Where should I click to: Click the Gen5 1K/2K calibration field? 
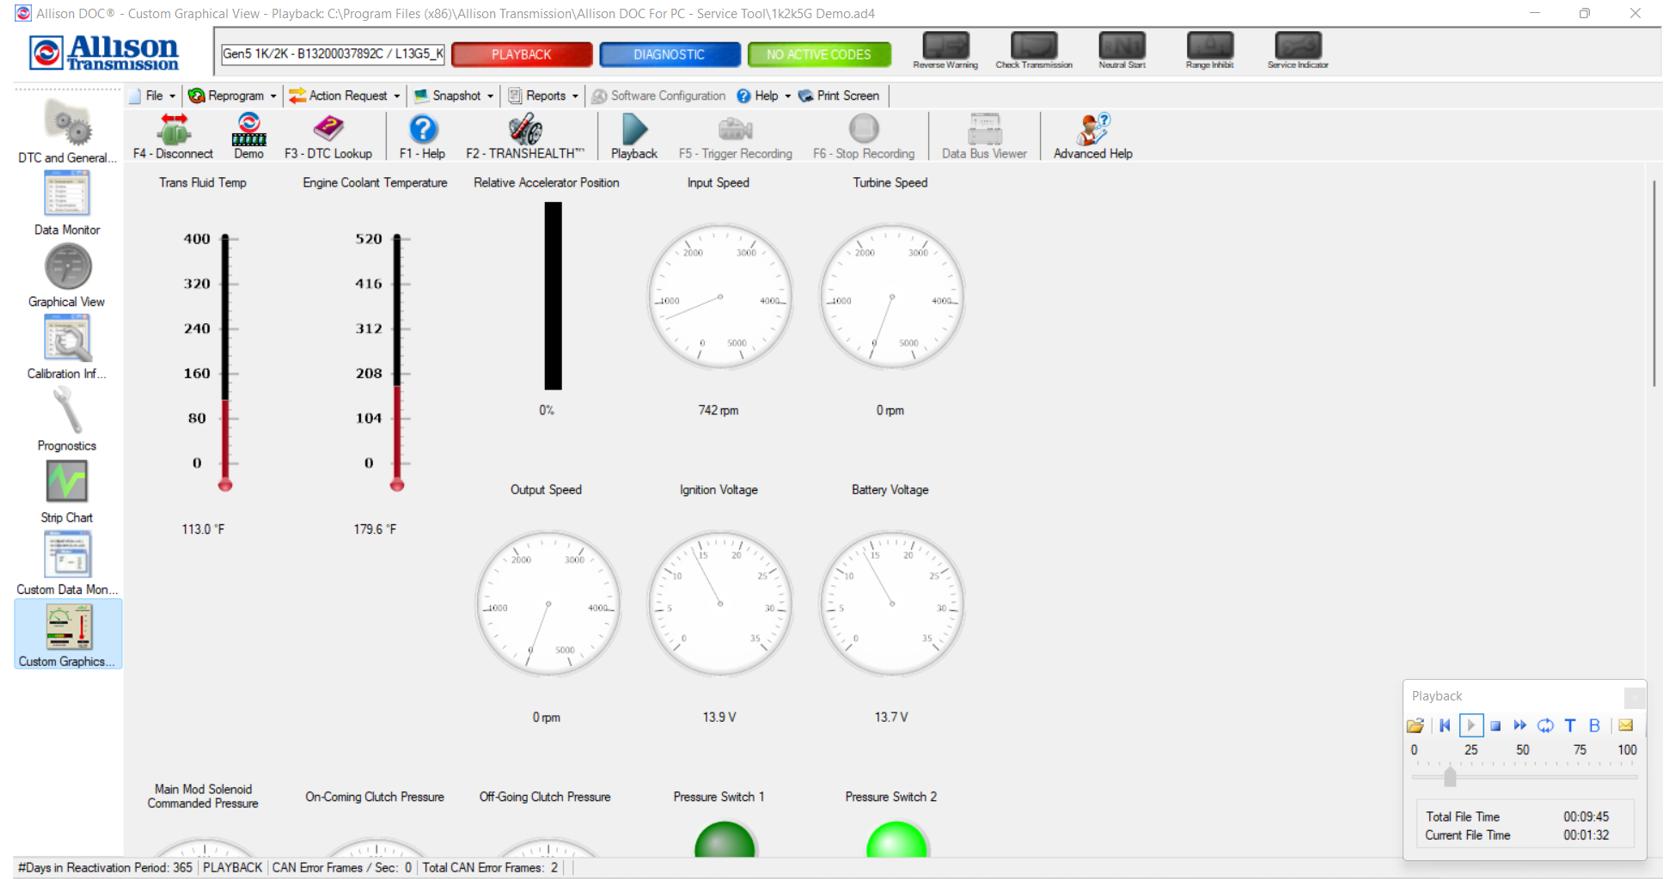click(332, 55)
